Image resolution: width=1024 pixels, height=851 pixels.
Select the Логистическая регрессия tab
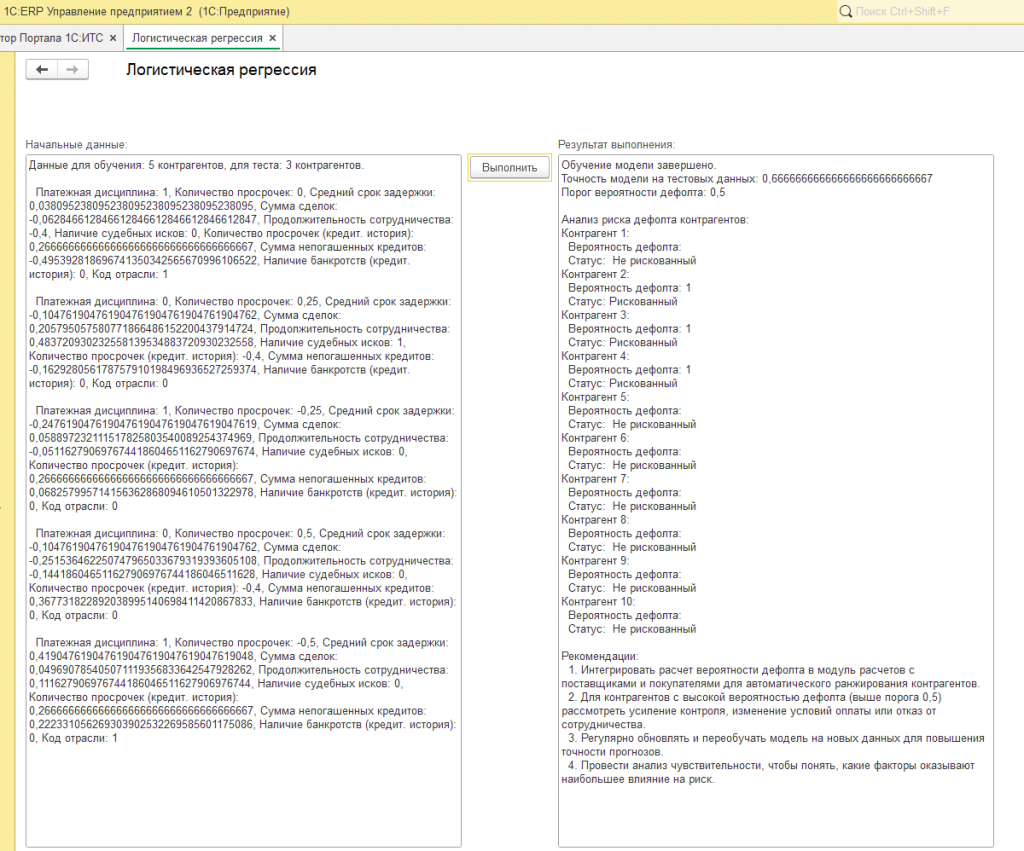click(x=197, y=38)
